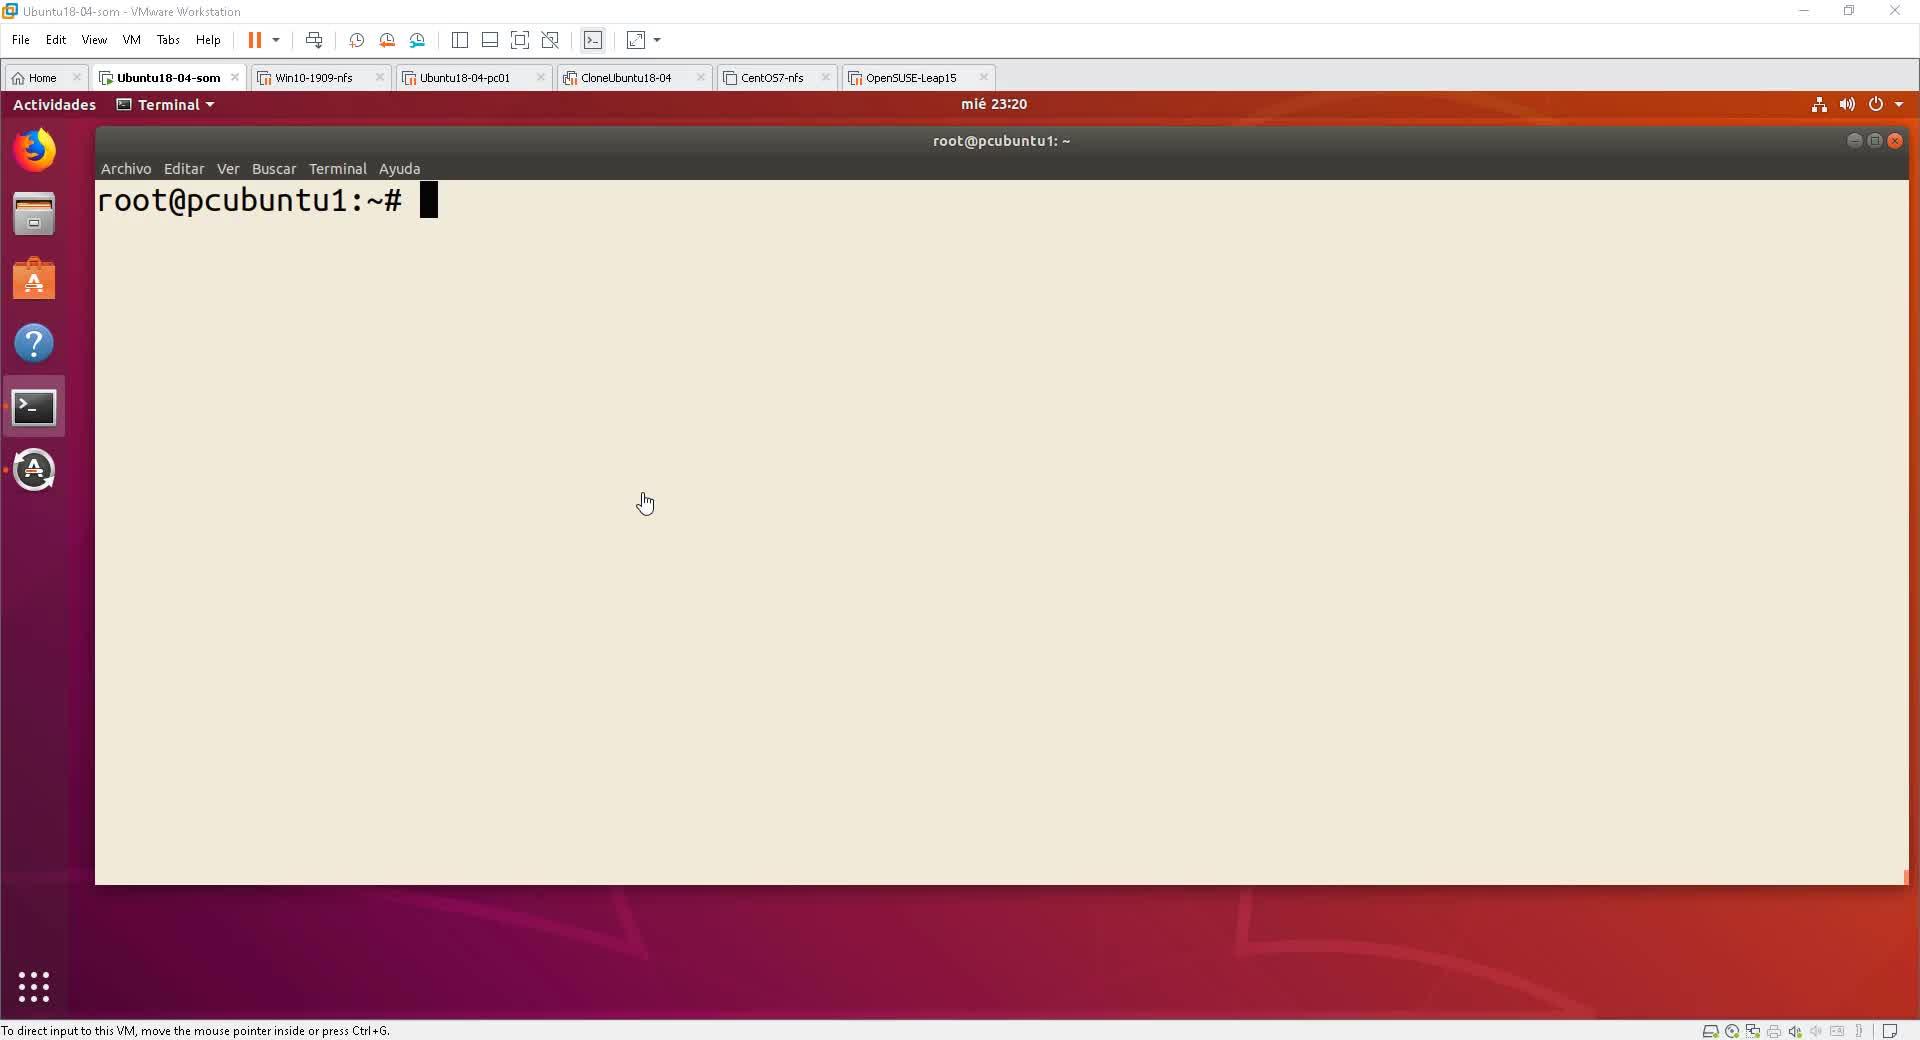Expand the power options dropdown arrow

(x=276, y=40)
